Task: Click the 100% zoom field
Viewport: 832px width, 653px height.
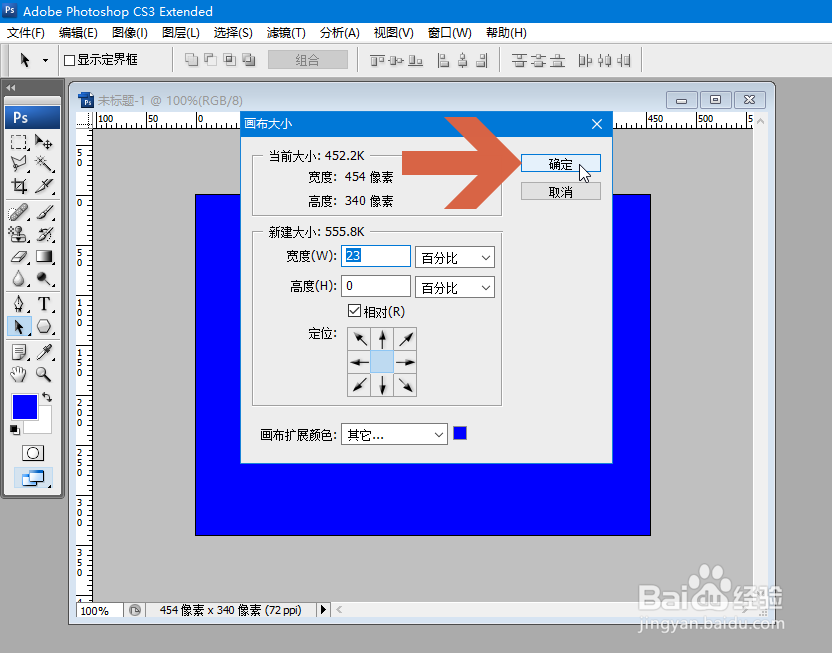Action: [x=100, y=611]
